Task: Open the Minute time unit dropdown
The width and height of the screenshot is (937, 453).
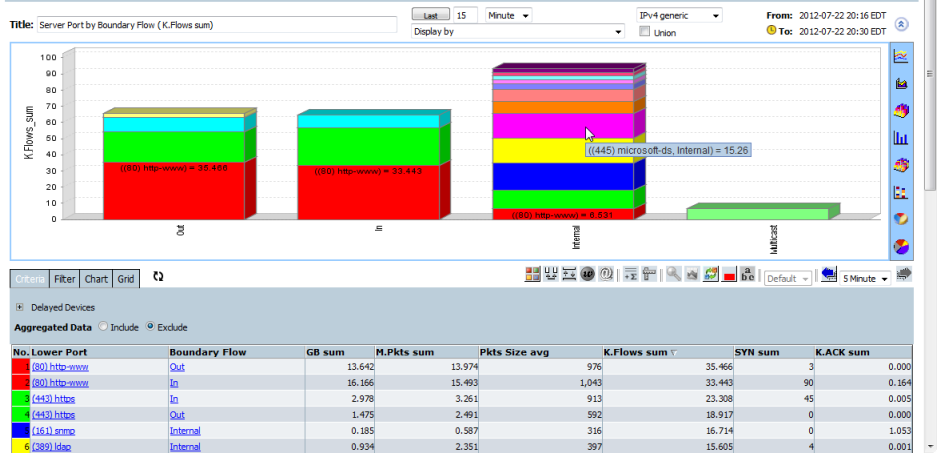Action: [509, 16]
